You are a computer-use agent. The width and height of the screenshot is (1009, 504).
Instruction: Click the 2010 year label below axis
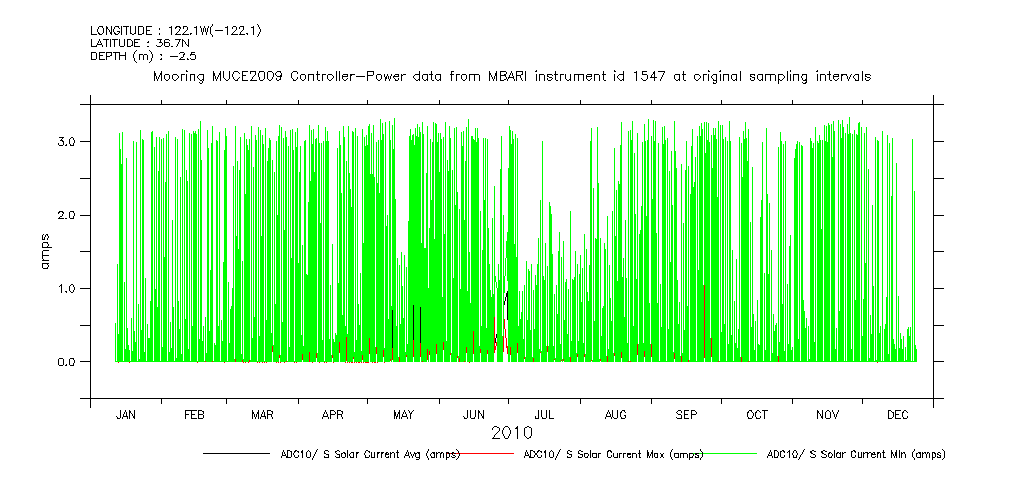tap(511, 433)
